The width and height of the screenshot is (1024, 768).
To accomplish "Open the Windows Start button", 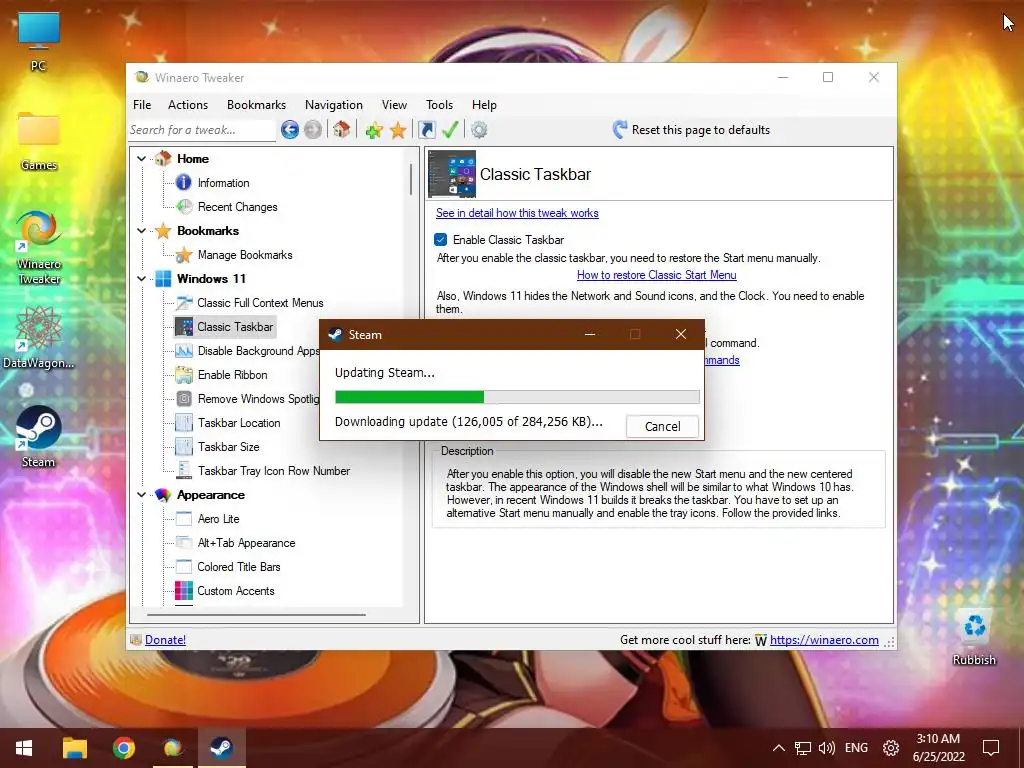I will click(x=24, y=748).
